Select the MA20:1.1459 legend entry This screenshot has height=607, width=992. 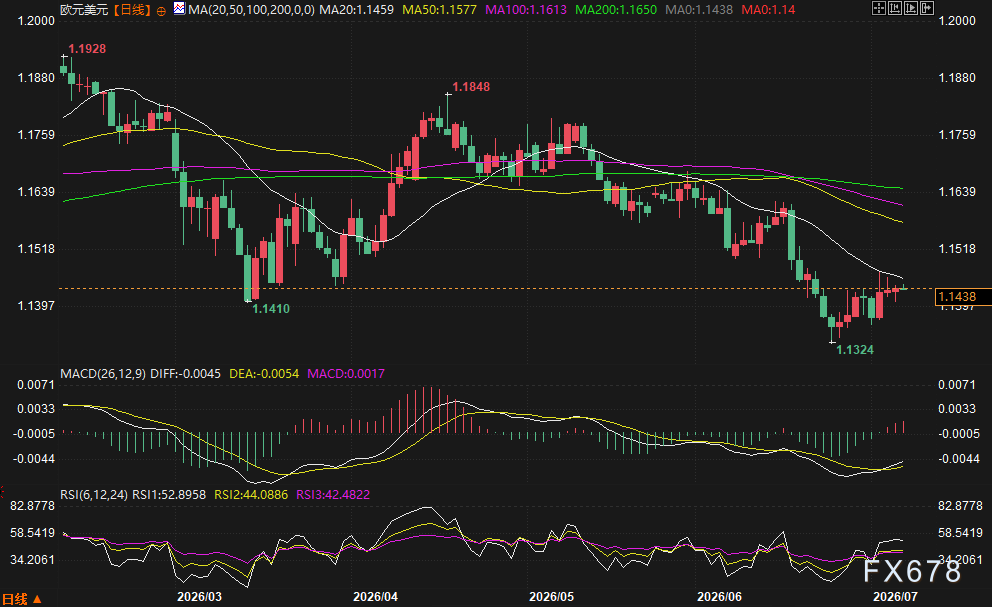(356, 10)
